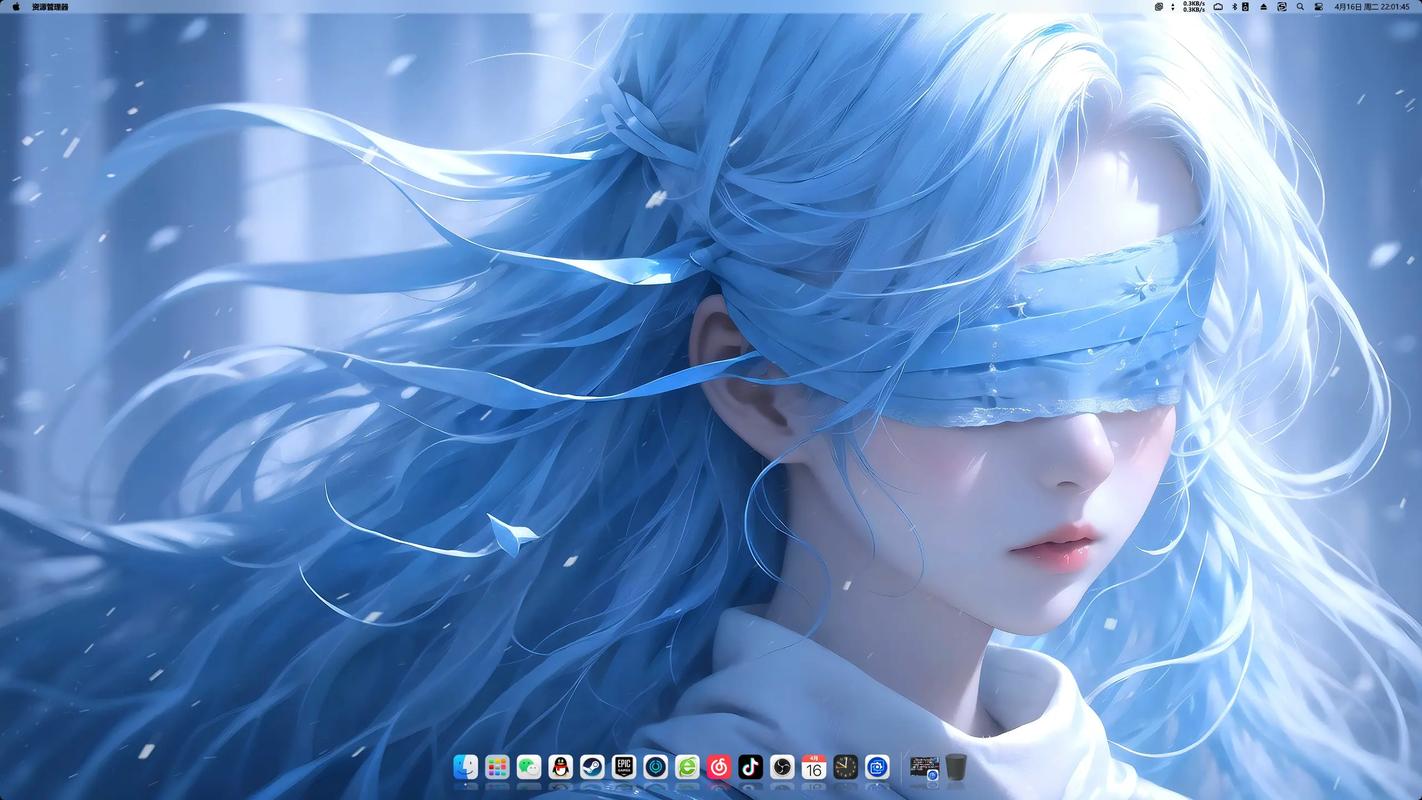Launch TikTok from the dock
1422x800 pixels.
(x=751, y=767)
